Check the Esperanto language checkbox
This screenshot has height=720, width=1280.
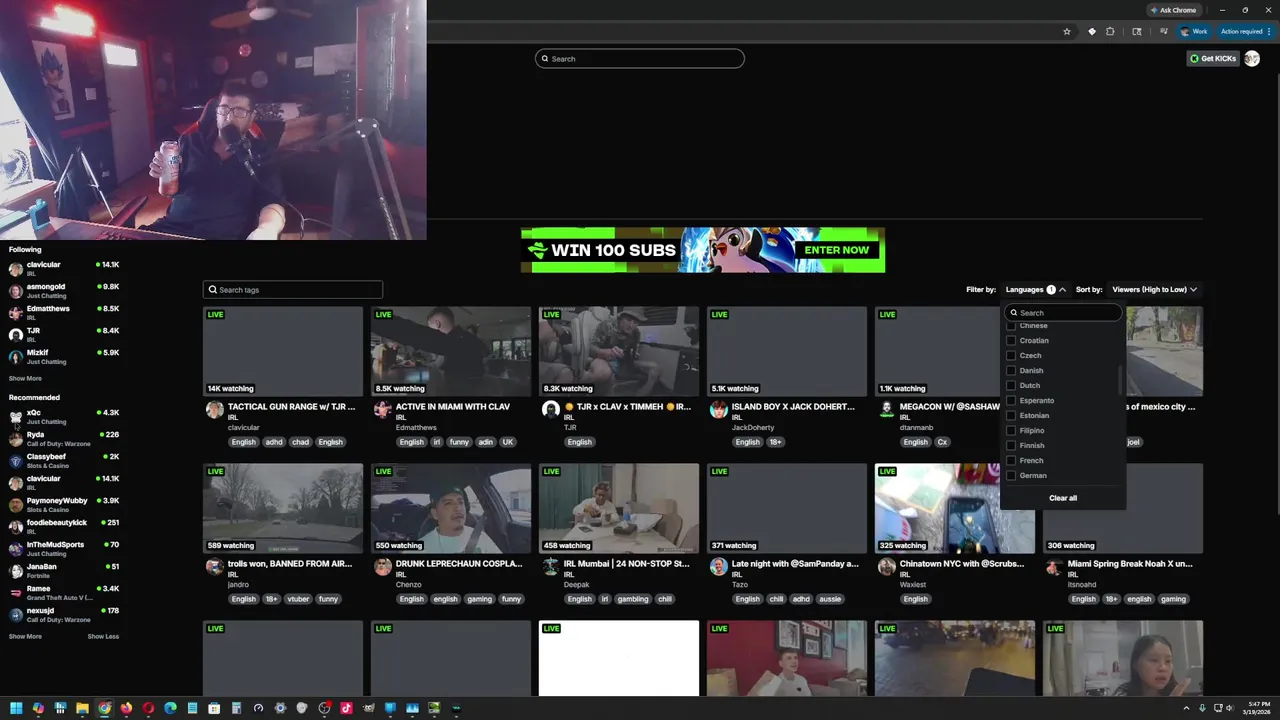tap(1011, 400)
